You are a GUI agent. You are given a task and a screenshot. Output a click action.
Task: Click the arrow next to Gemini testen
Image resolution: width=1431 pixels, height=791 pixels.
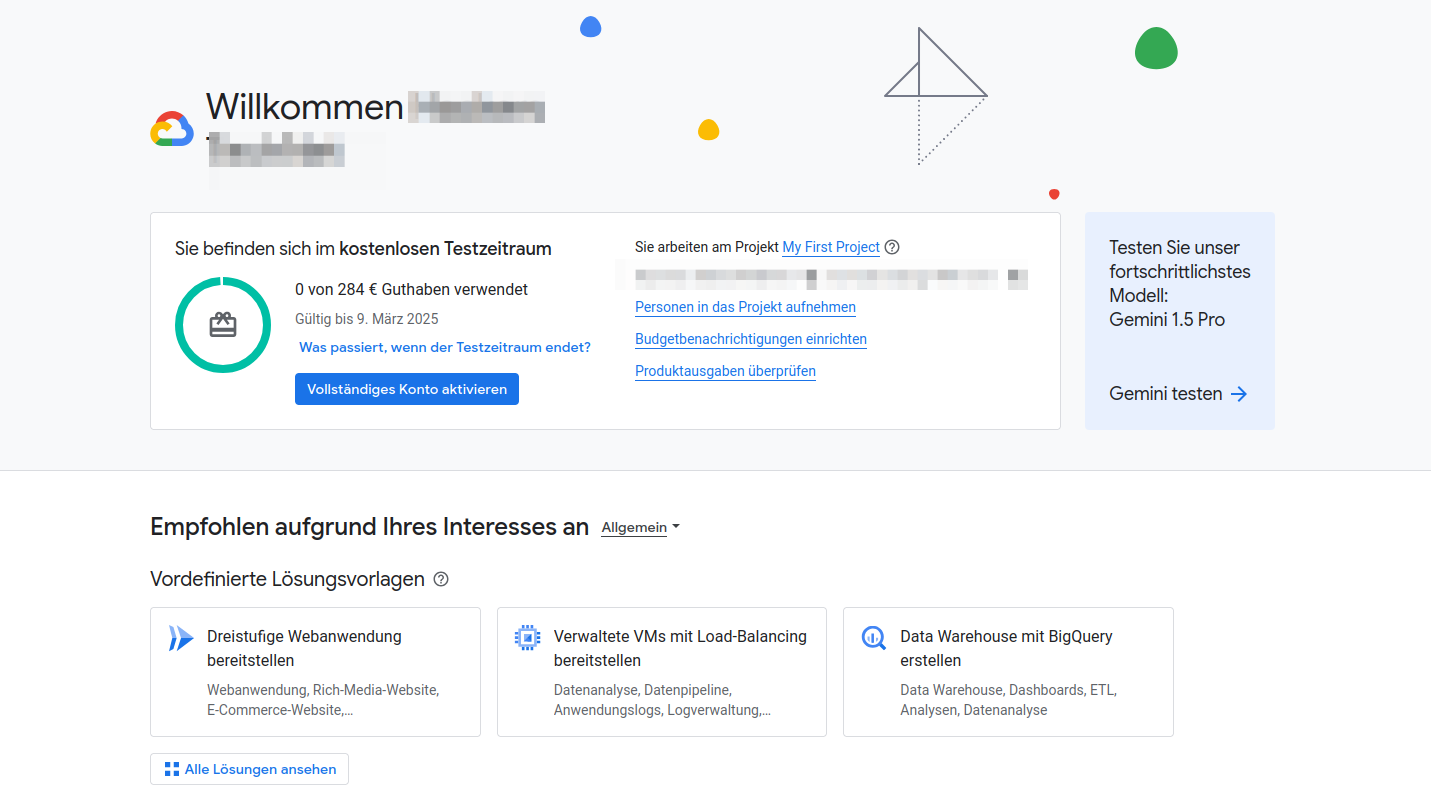tap(1239, 394)
